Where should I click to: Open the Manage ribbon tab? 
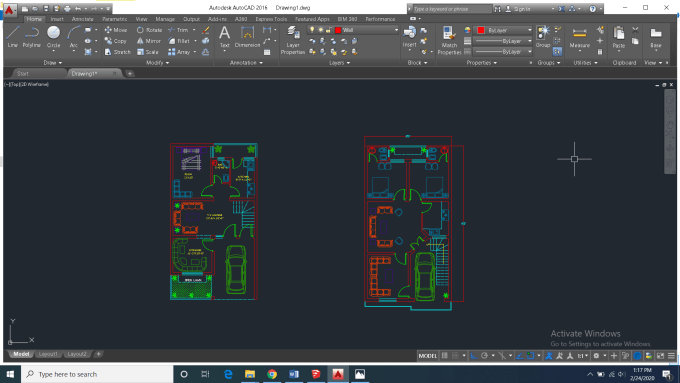165,19
